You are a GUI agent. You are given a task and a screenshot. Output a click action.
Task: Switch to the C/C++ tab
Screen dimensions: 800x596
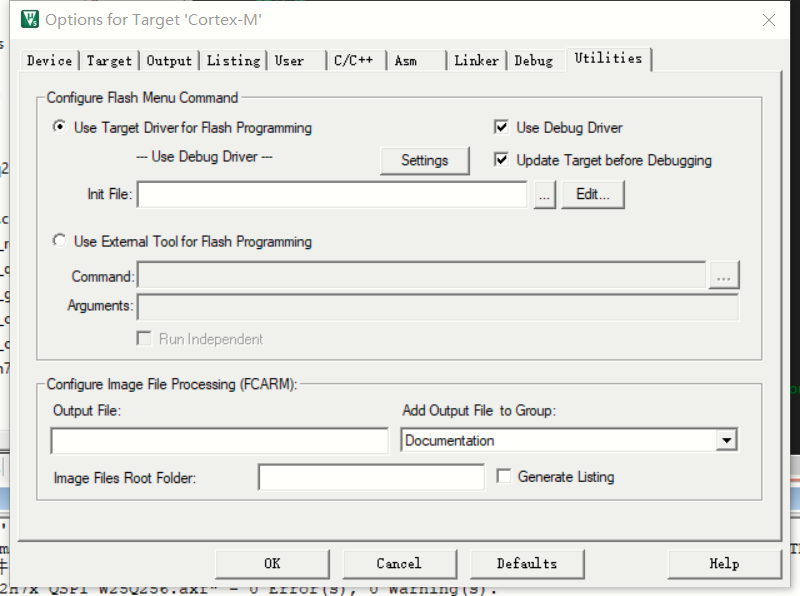[356, 61]
